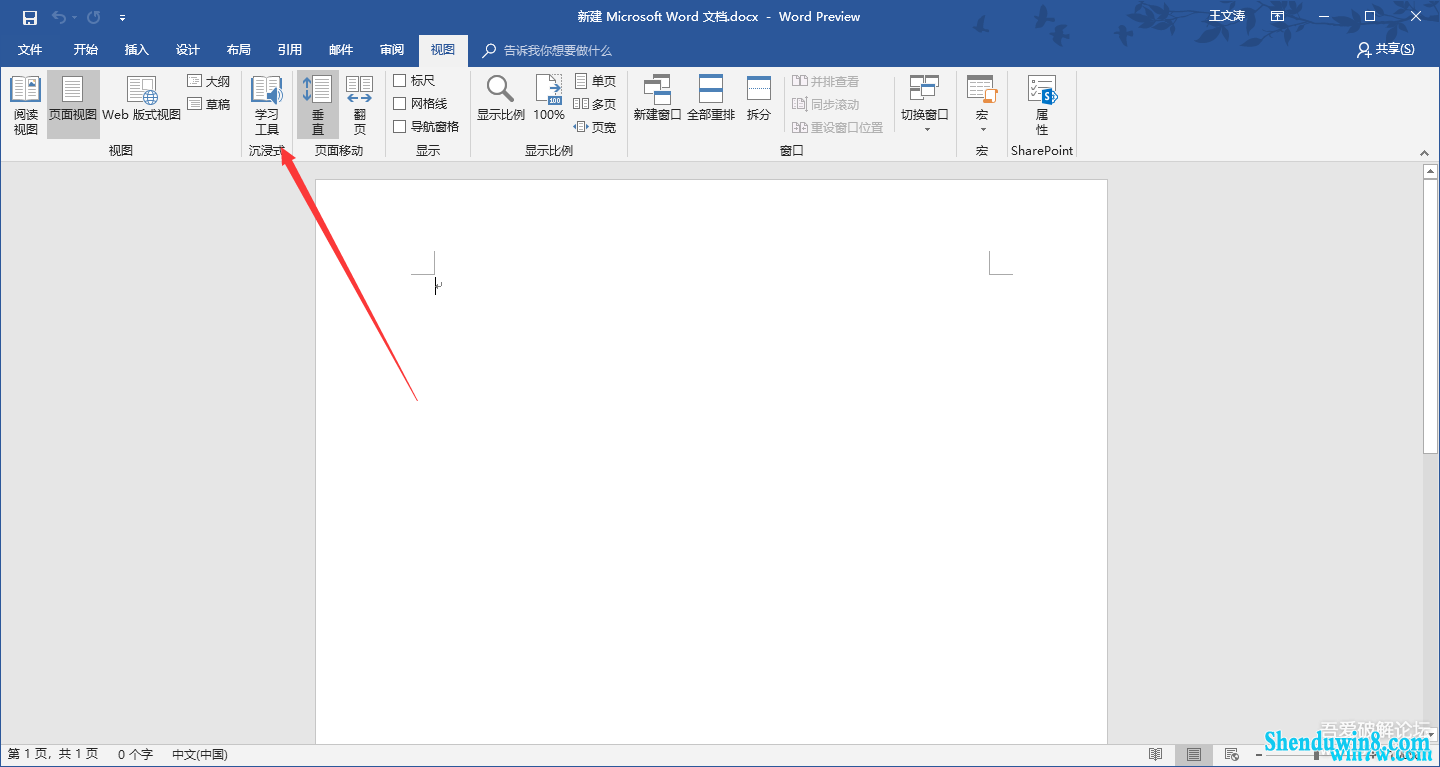Switch to the 设计 Design tab
1440x767 pixels.
[x=188, y=50]
